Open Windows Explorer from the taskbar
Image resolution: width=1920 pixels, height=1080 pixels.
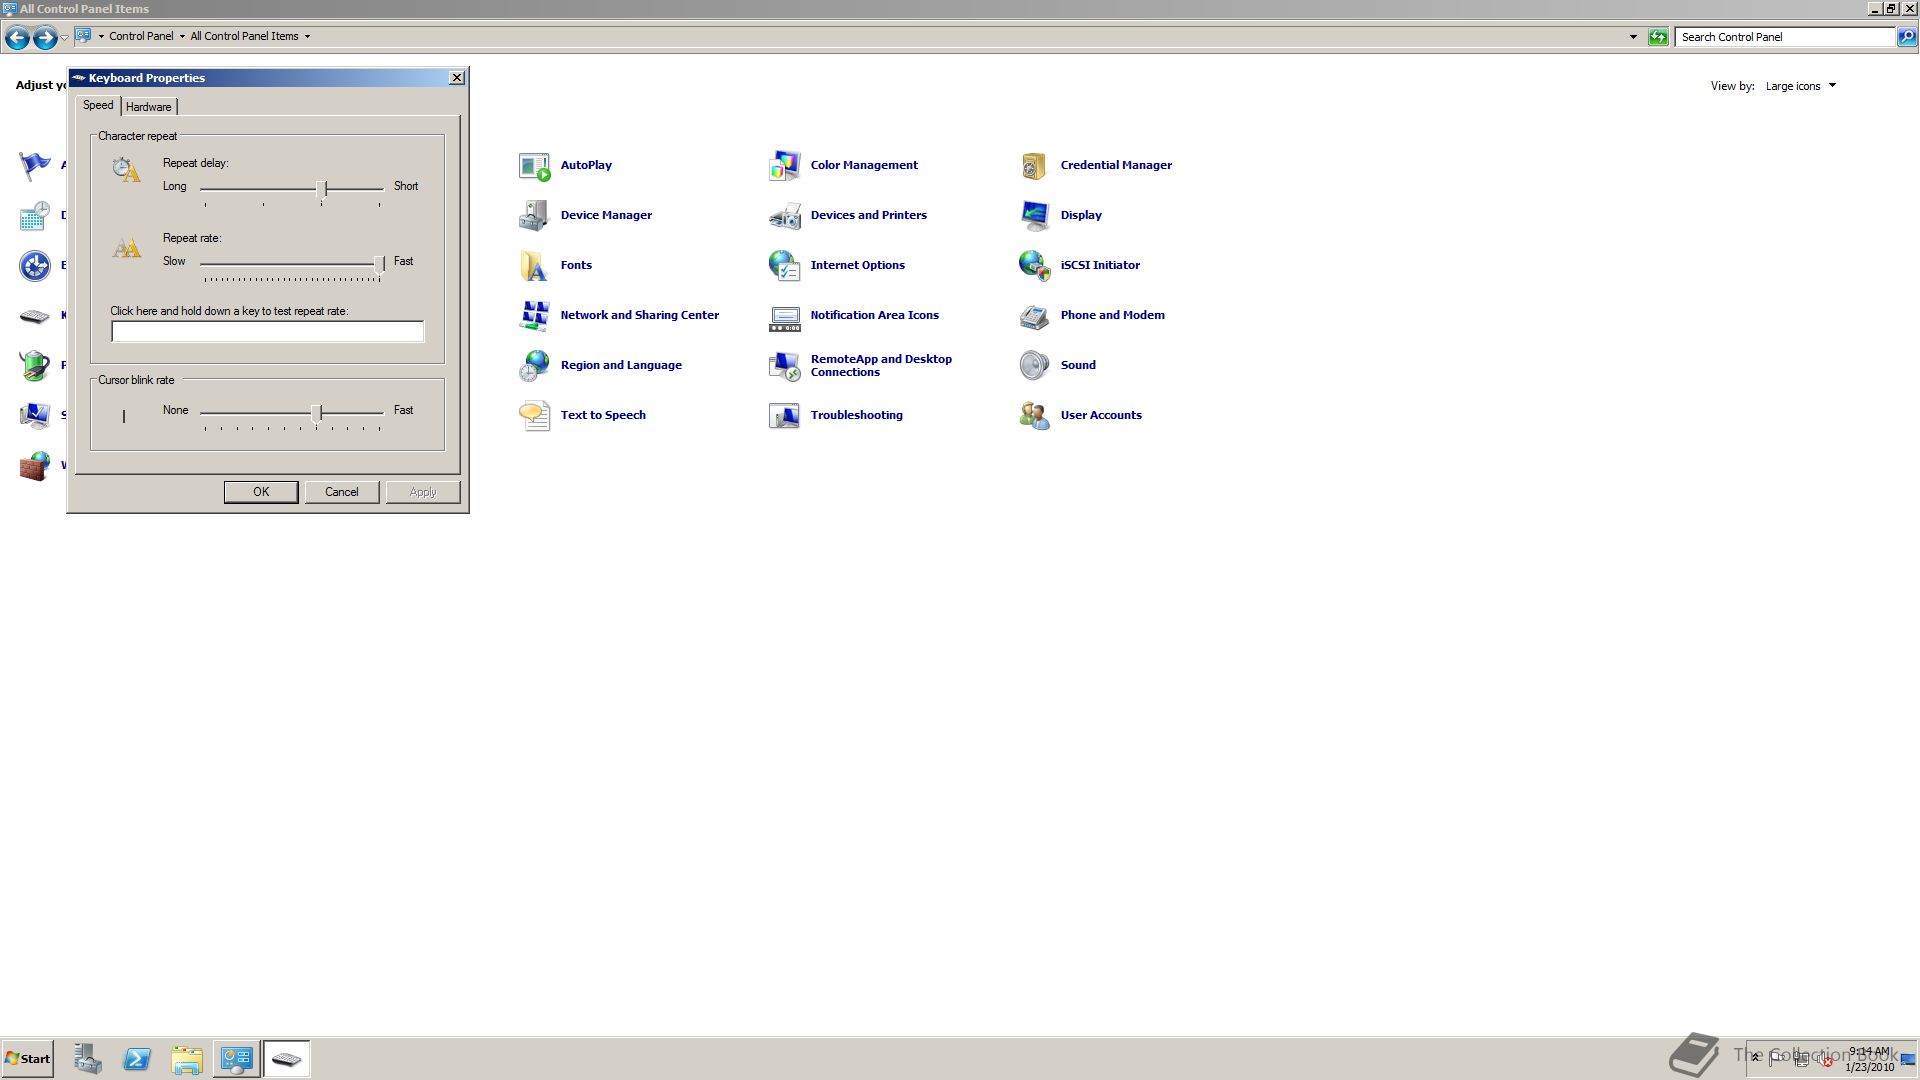click(x=187, y=1059)
